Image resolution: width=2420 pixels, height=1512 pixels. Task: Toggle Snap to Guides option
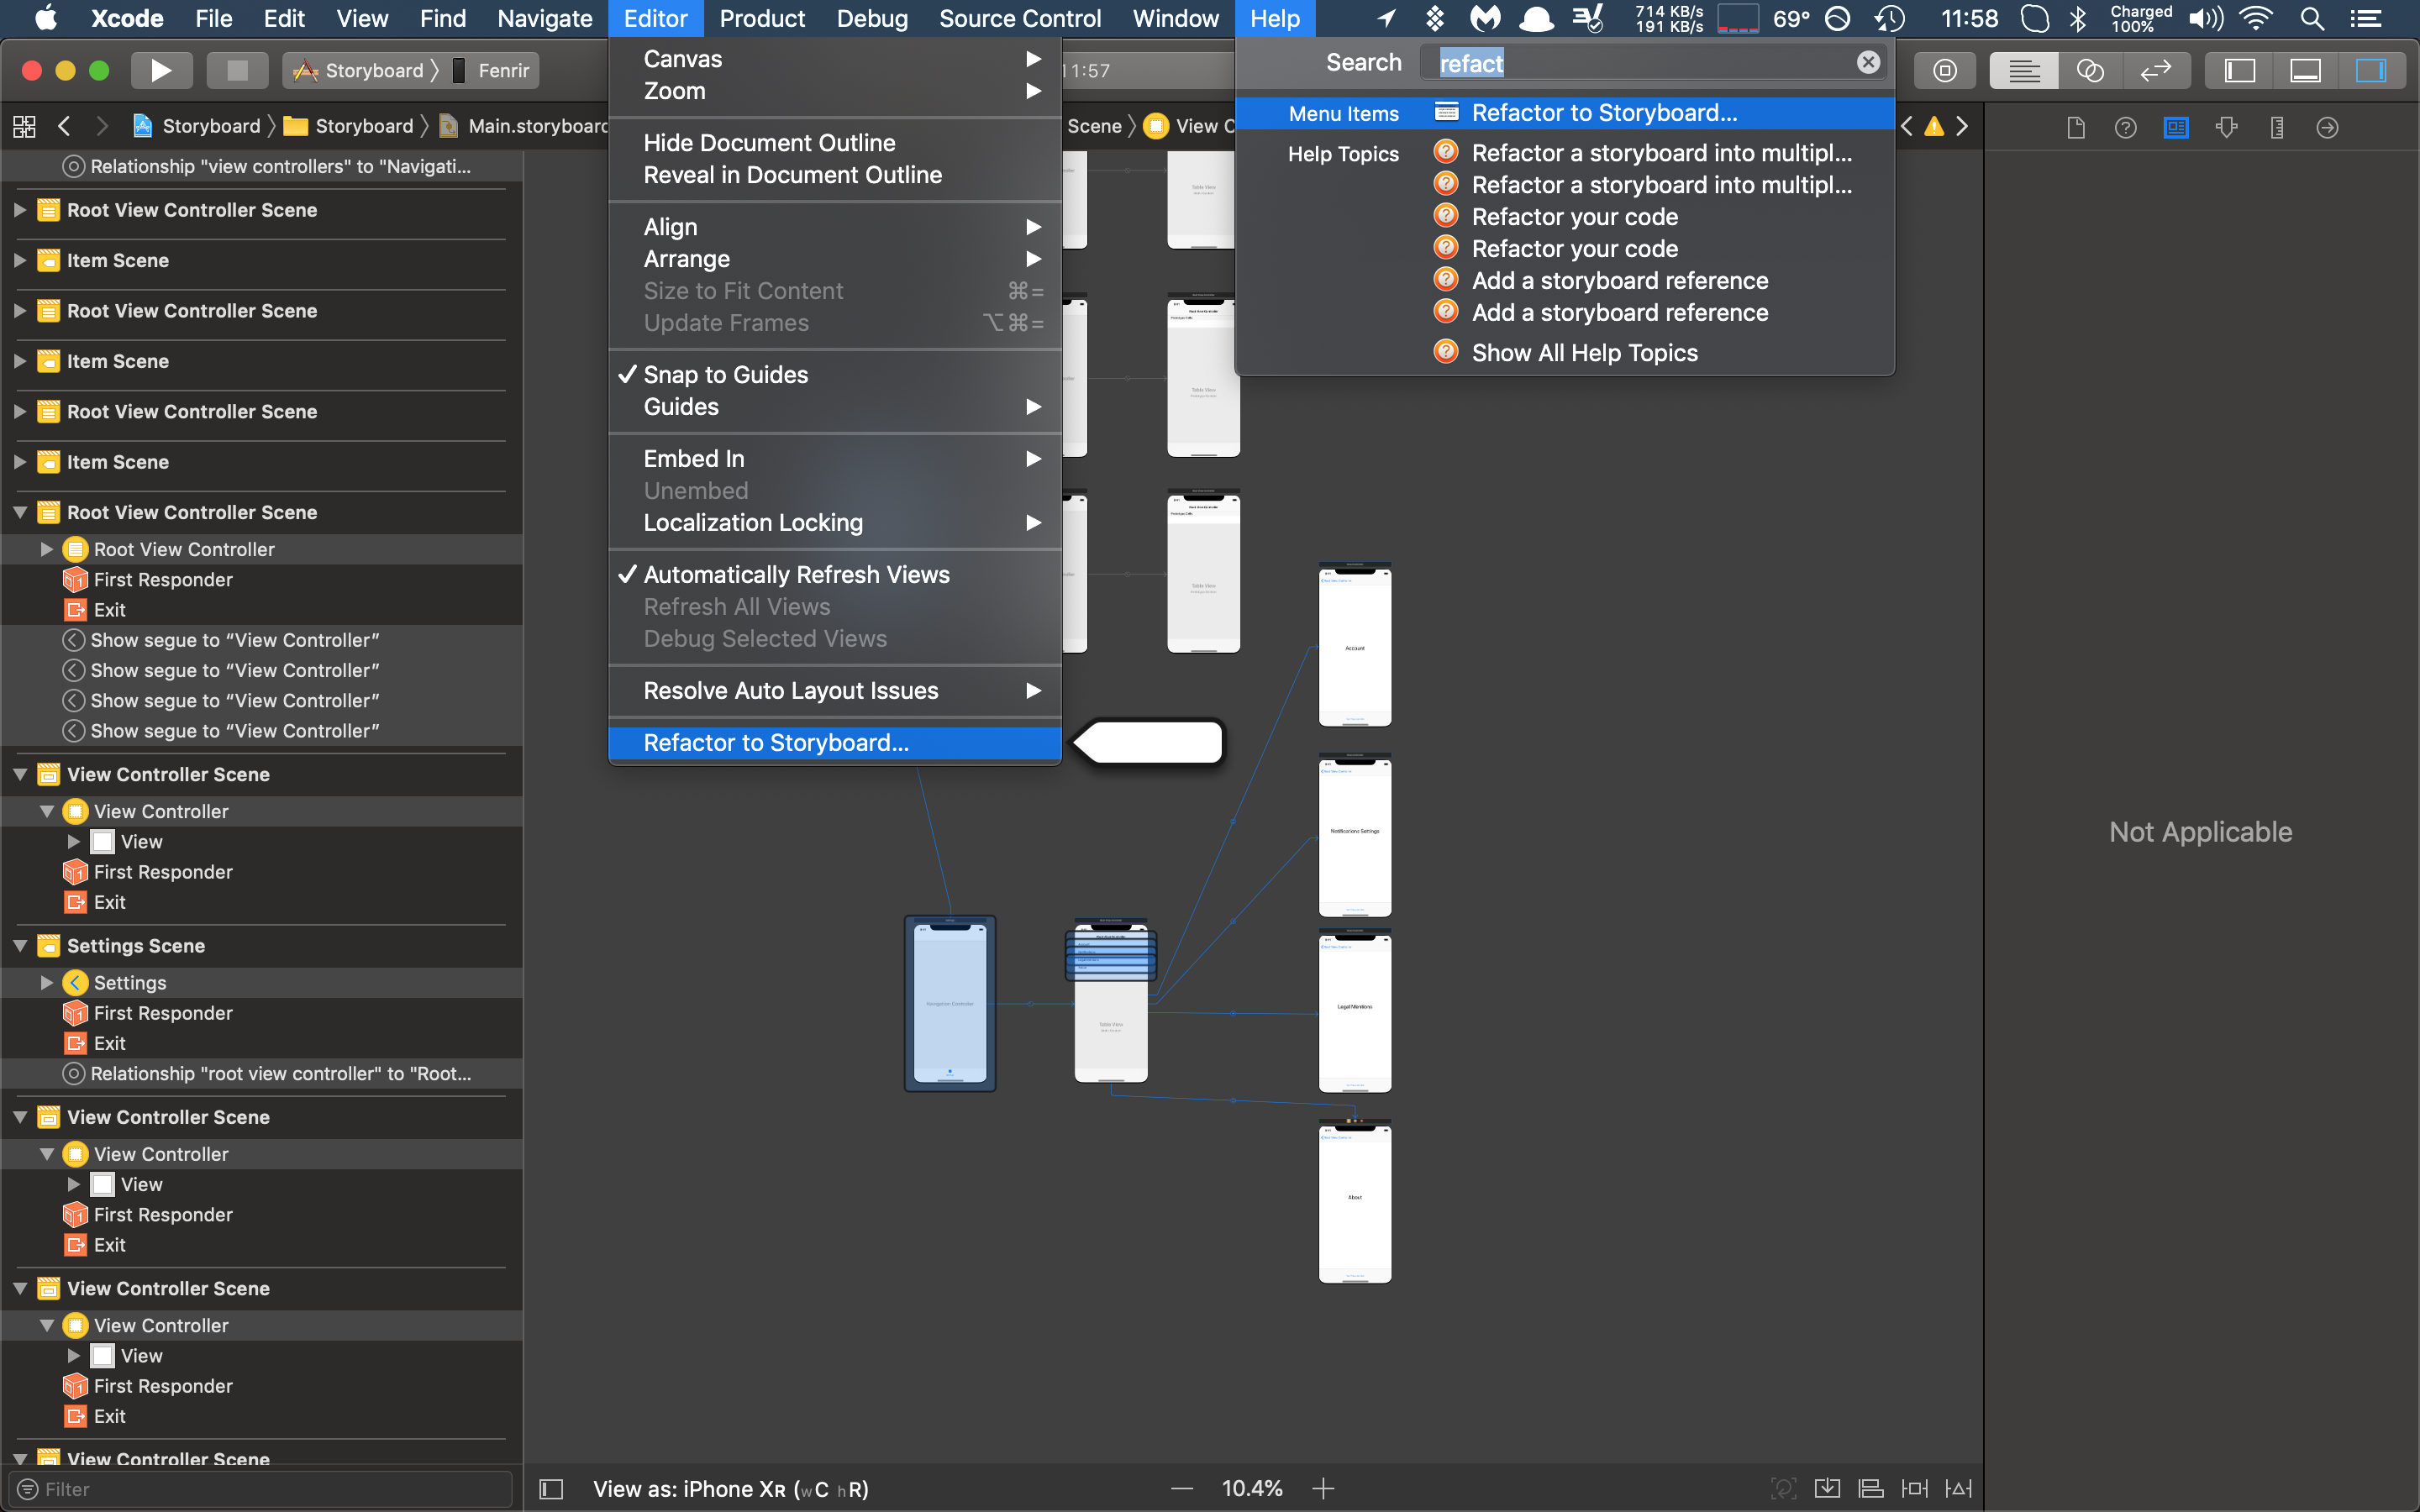tap(725, 375)
